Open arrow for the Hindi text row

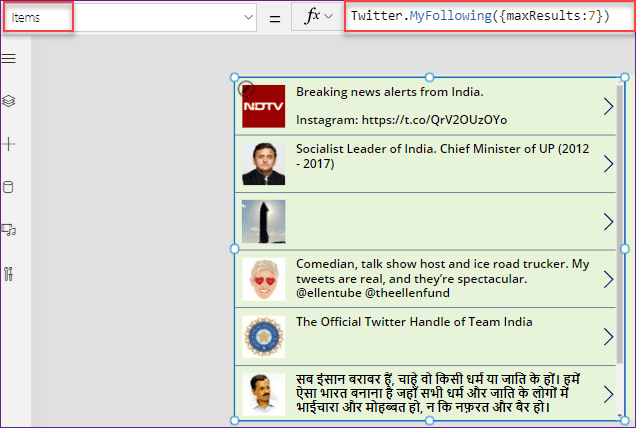pos(608,394)
